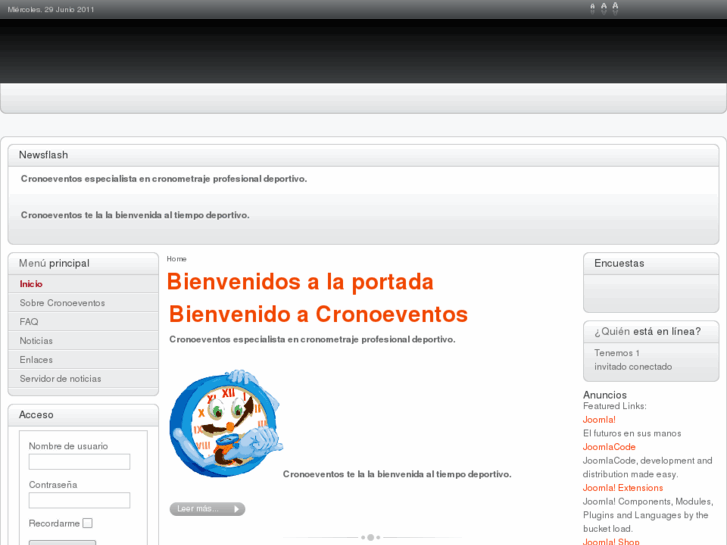Open Enlaces from main menu
Viewport: 727px width, 545px height.
pos(83,360)
